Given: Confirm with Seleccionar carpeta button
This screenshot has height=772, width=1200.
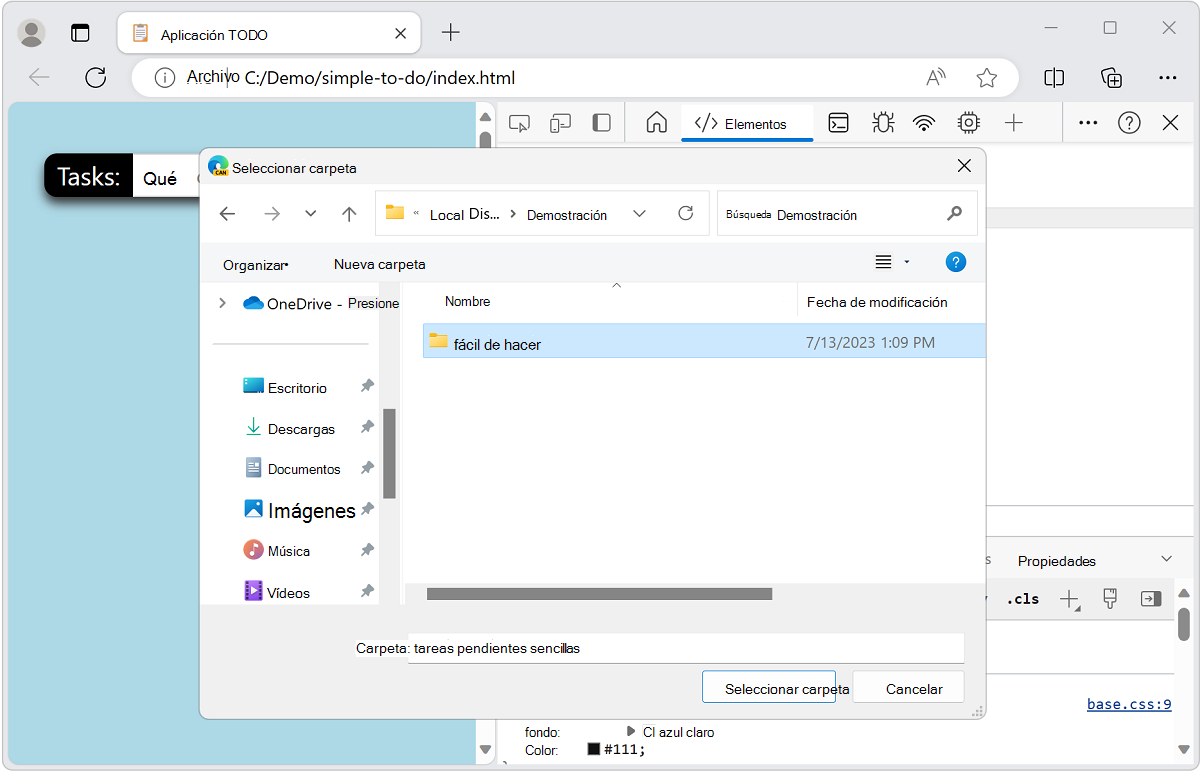Looking at the screenshot, I should coord(769,688).
